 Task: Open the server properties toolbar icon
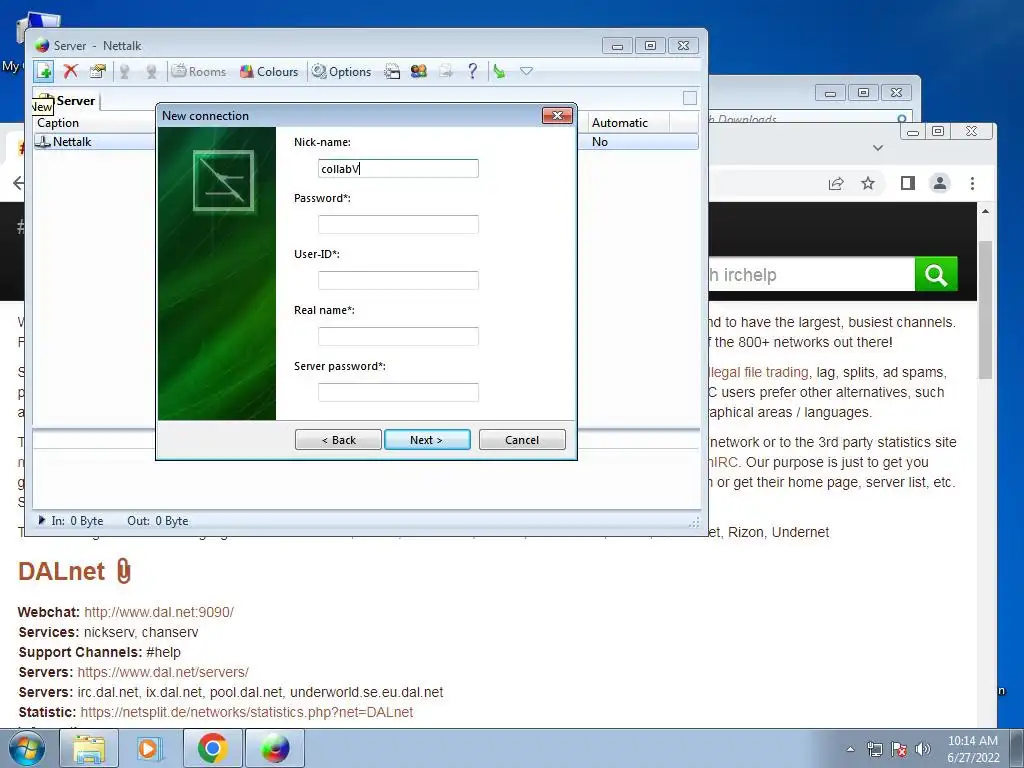click(x=97, y=71)
